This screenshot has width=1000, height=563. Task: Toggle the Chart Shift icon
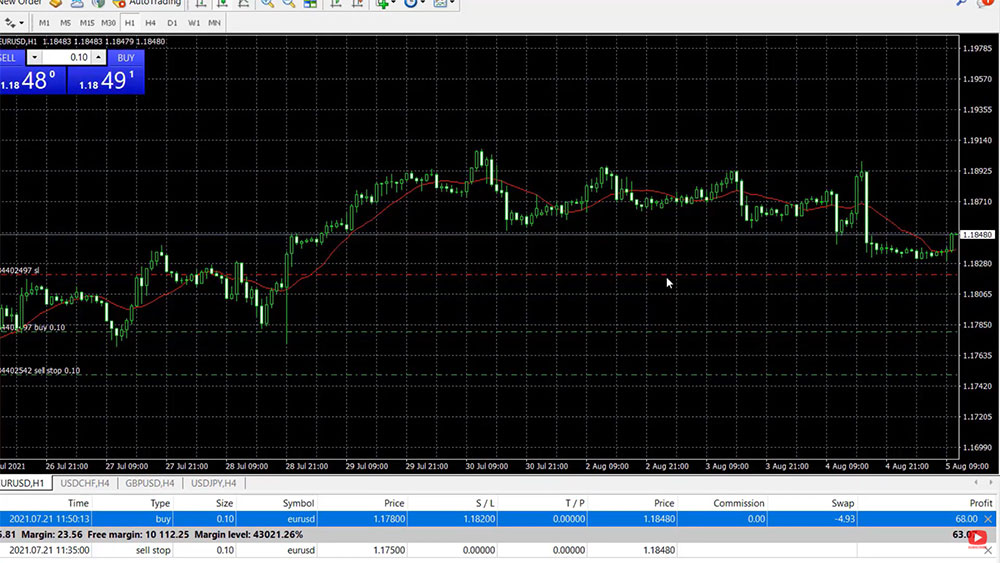(x=358, y=3)
